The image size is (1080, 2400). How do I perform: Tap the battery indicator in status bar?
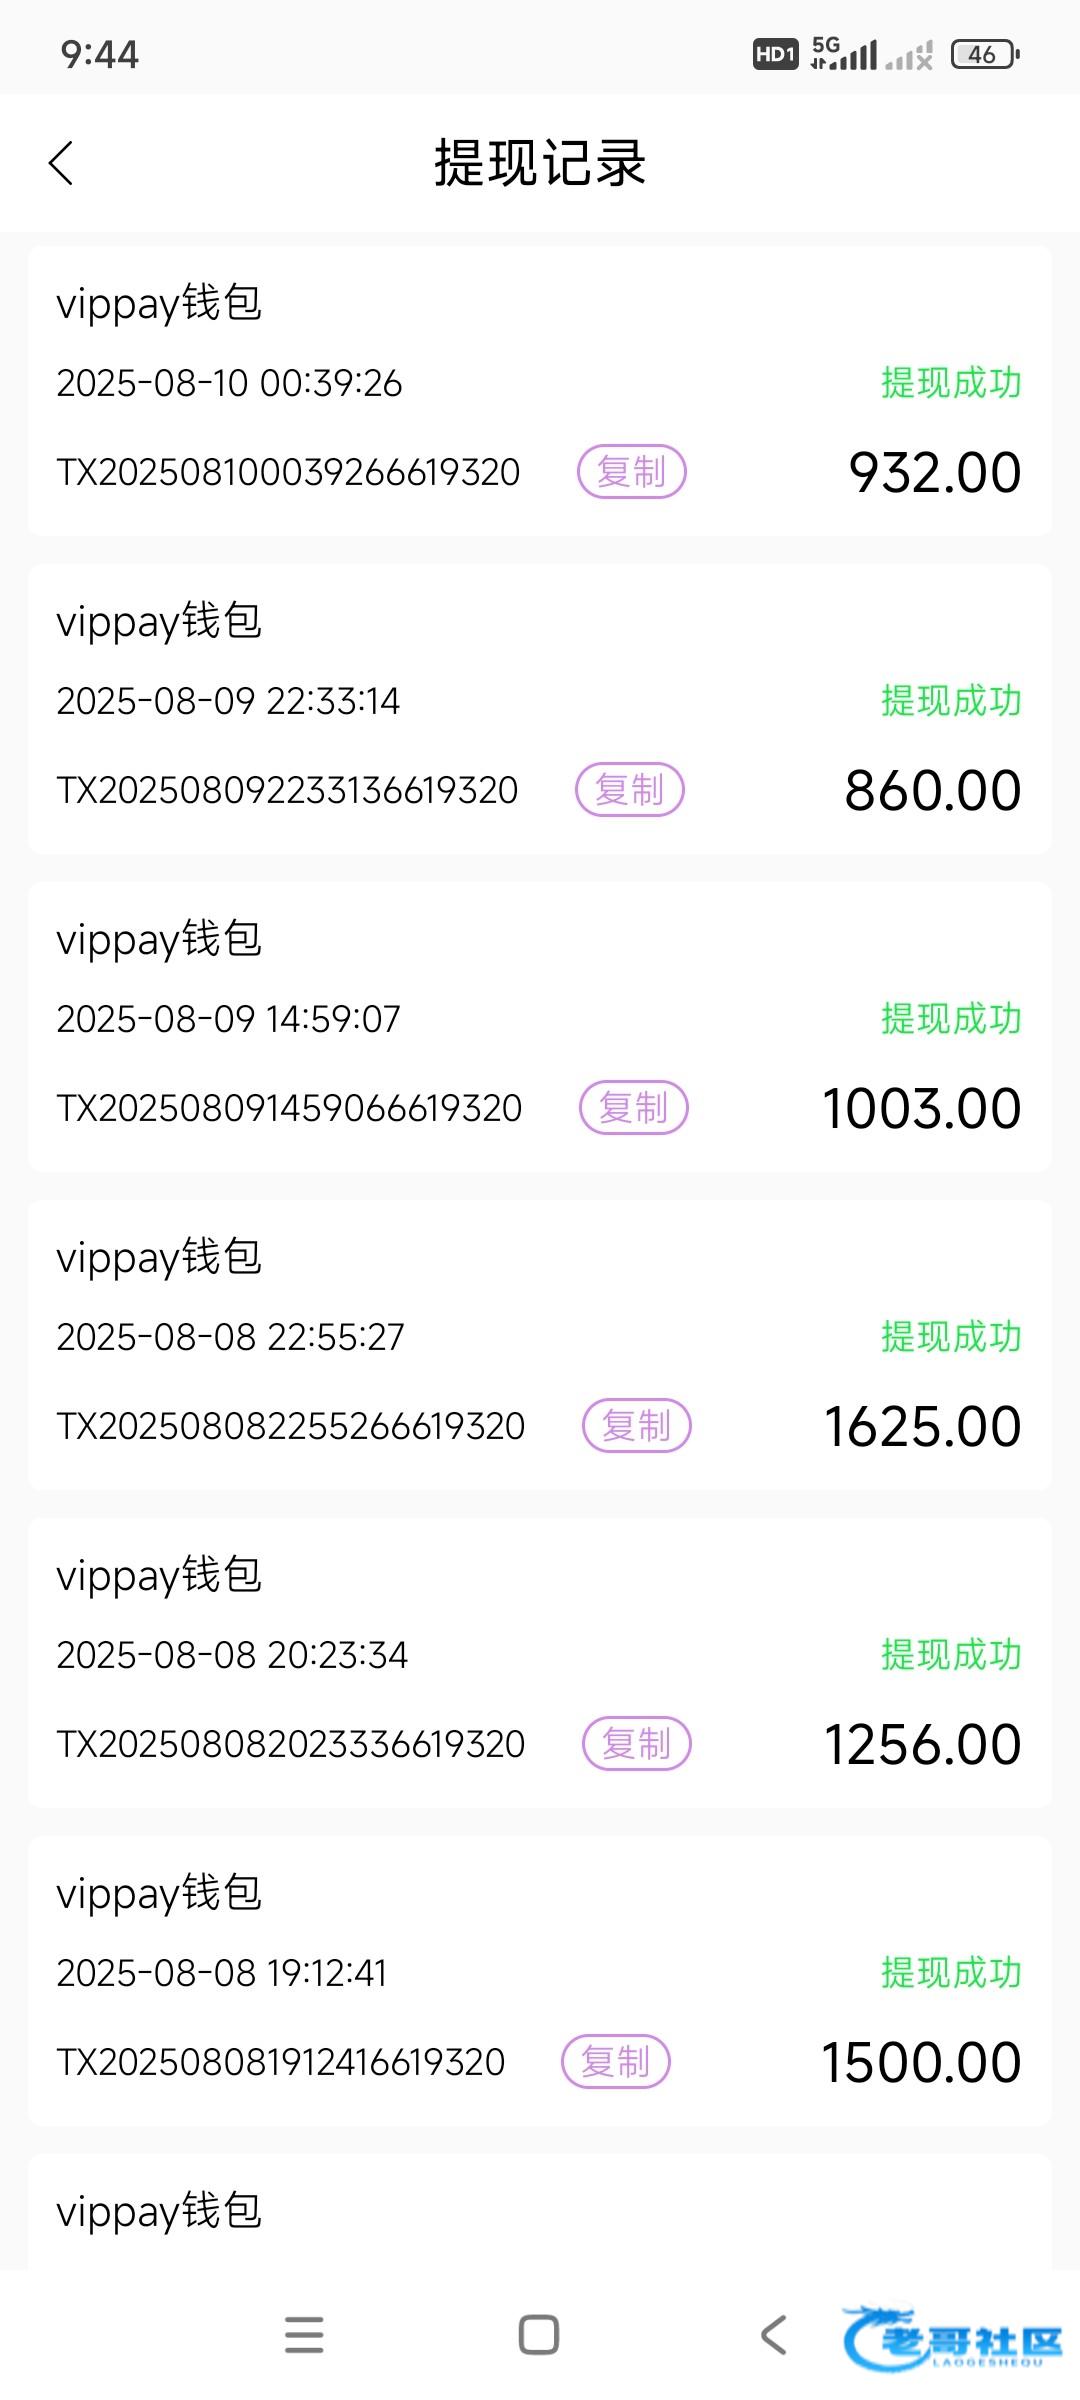pyautogui.click(x=984, y=55)
